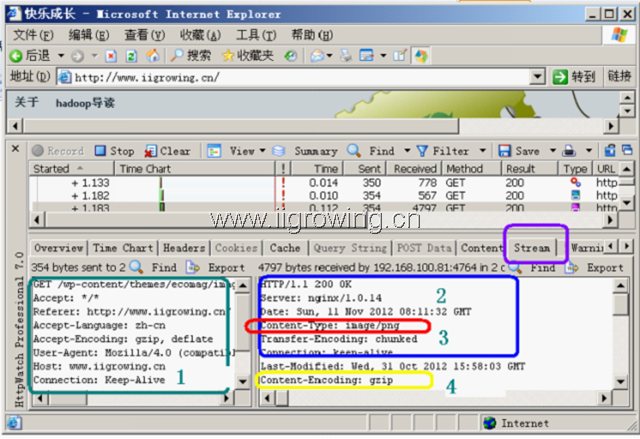The image size is (640, 439).
Task: Click the Print icon in IE toolbar
Action: point(346,56)
